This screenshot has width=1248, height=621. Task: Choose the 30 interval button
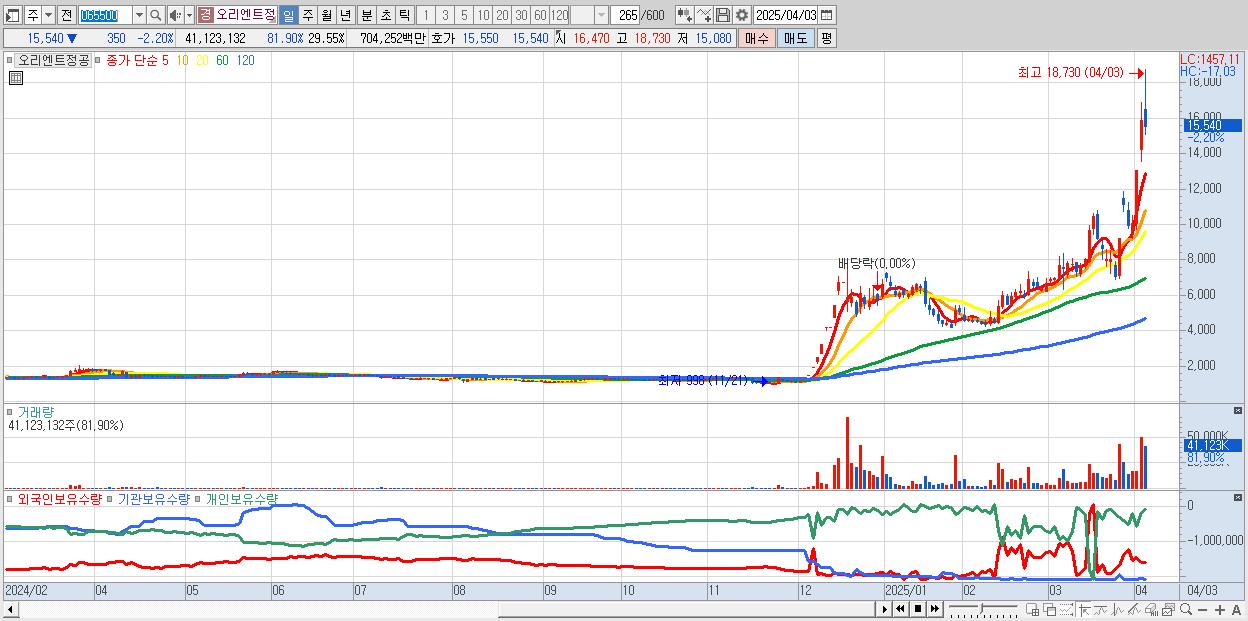[521, 15]
